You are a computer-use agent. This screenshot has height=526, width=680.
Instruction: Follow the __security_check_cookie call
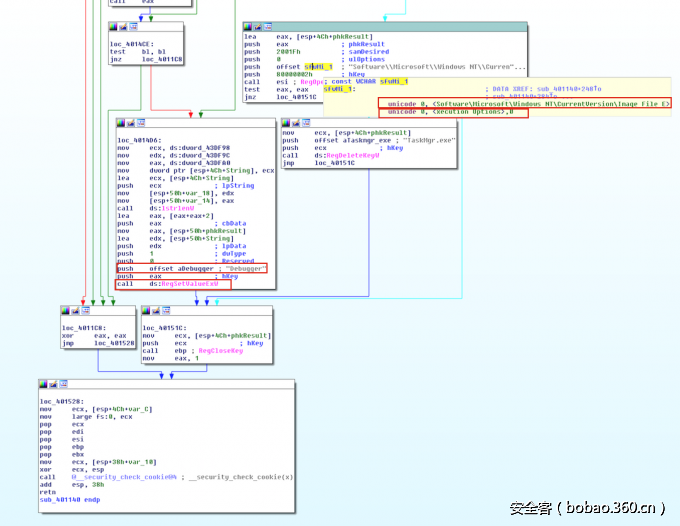click(113, 477)
